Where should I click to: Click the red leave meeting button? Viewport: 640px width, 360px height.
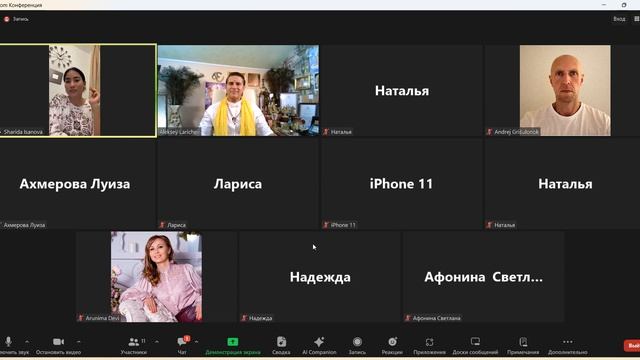click(x=632, y=346)
